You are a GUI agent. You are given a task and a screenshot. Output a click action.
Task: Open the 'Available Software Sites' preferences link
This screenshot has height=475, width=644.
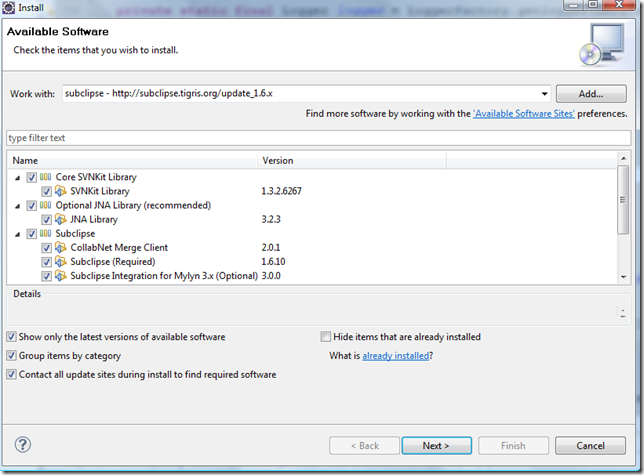(x=524, y=114)
